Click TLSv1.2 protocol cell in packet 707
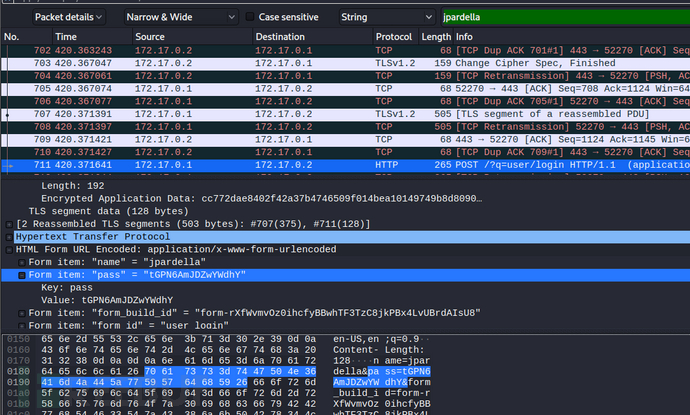690x415 pixels. pyautogui.click(x=395, y=114)
